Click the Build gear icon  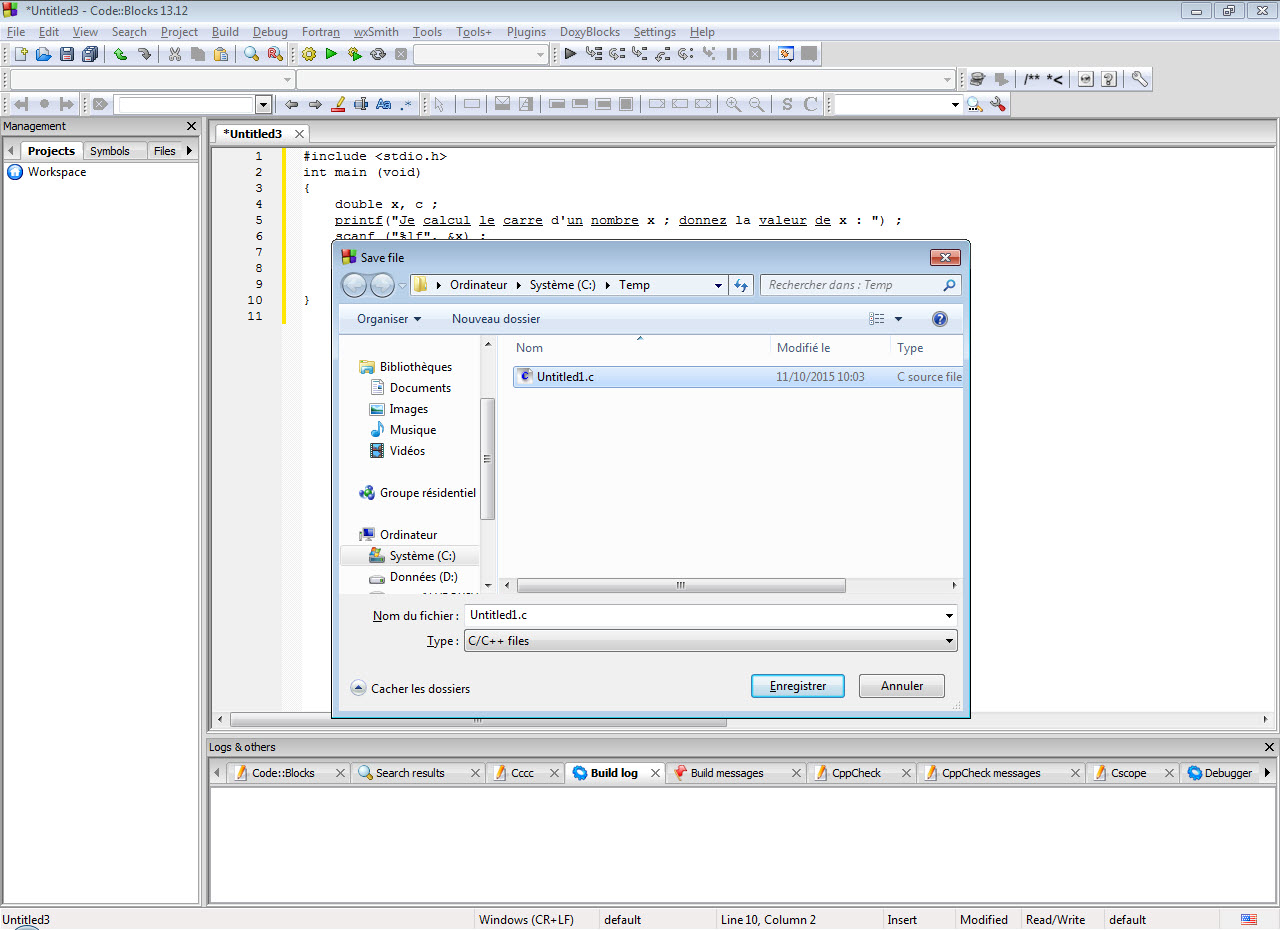pos(308,54)
